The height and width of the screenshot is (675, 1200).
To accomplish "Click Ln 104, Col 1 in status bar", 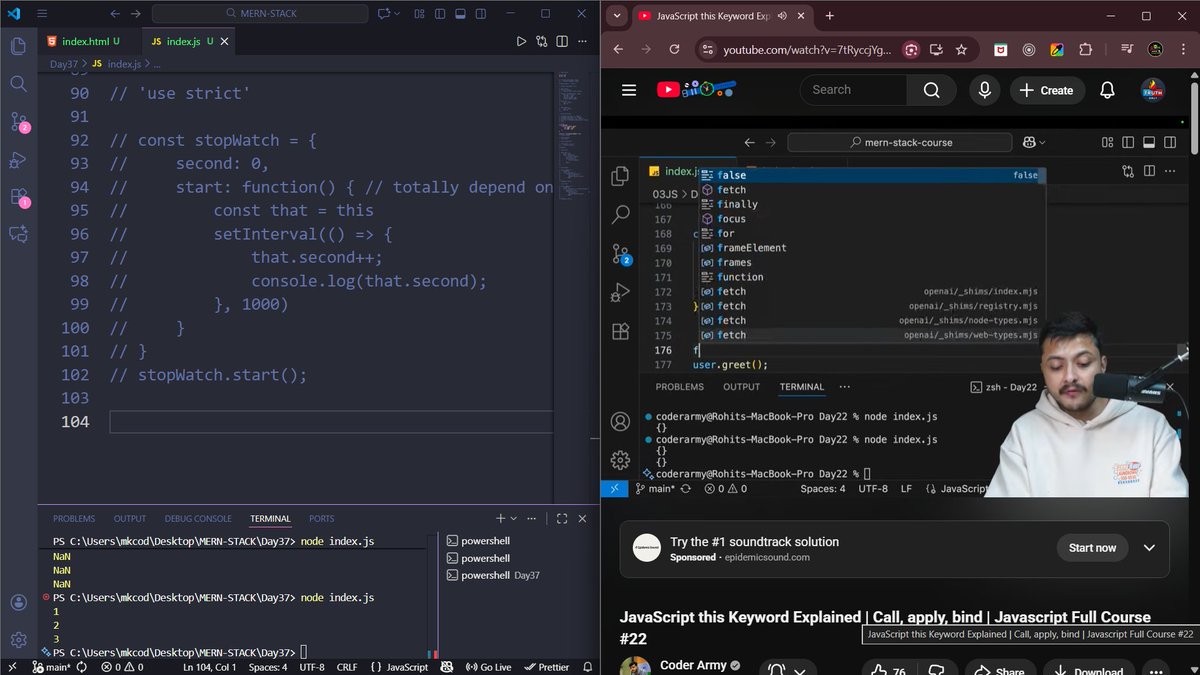I will pos(209,667).
